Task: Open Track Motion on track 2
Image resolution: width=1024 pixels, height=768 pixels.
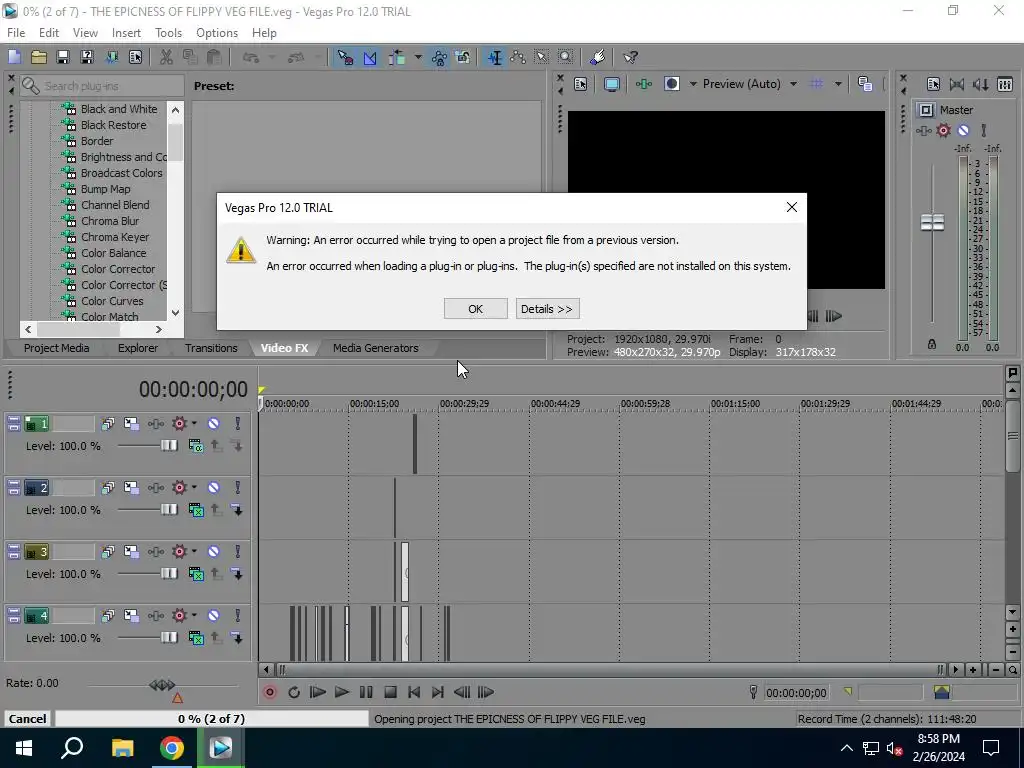Action: coord(131,488)
